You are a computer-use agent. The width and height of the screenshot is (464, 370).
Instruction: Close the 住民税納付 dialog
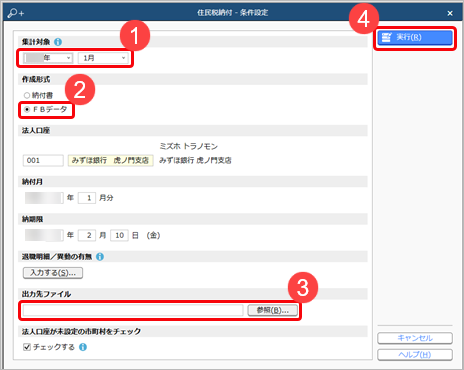(x=450, y=13)
